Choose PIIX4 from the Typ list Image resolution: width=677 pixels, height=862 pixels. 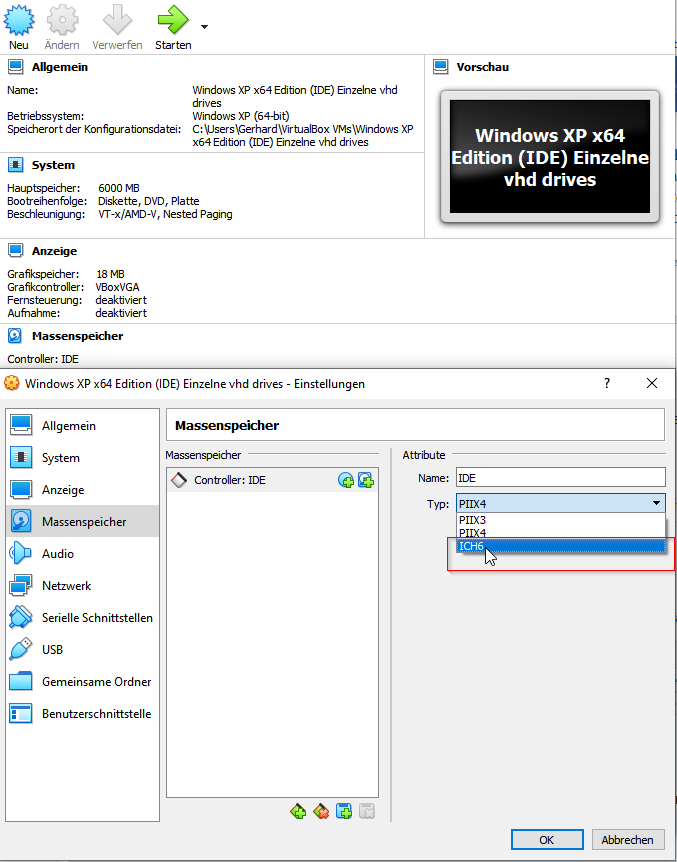561,533
